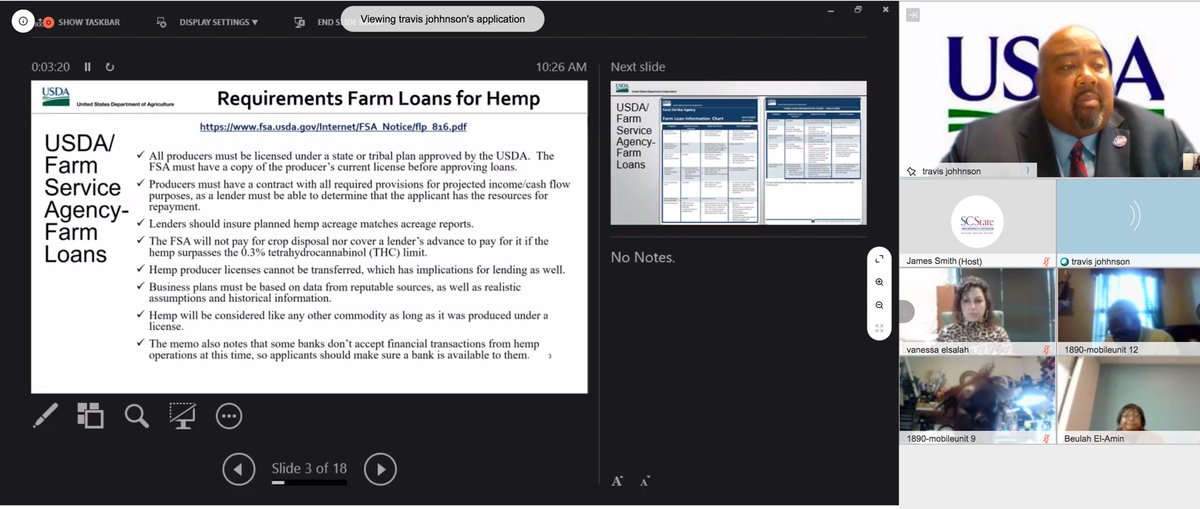The height and width of the screenshot is (509, 1200).
Task: Click the 0:03:20 elapsed timer
Action: 50,67
